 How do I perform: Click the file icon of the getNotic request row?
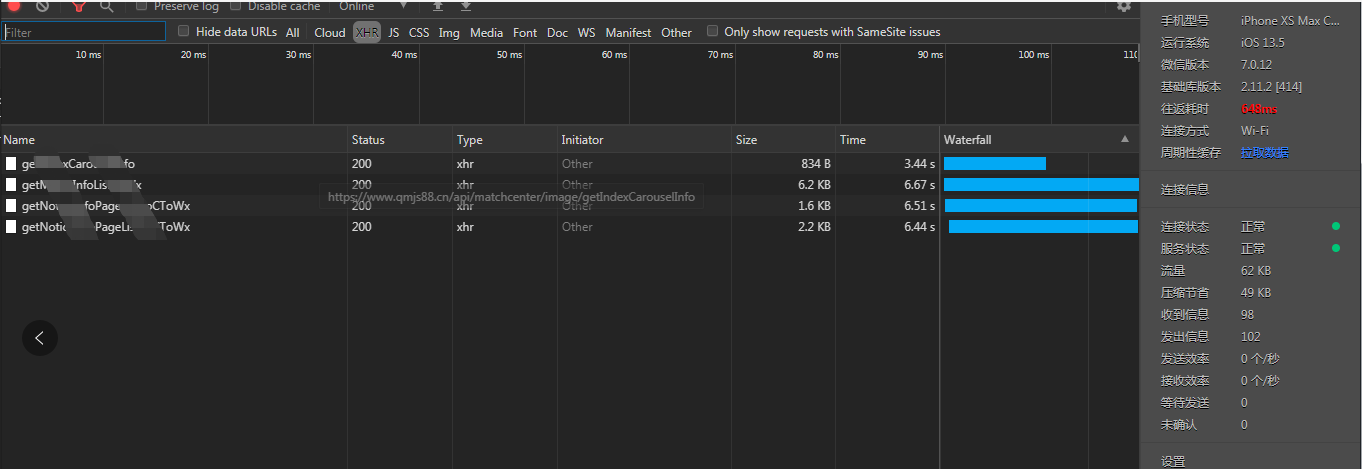[11, 227]
